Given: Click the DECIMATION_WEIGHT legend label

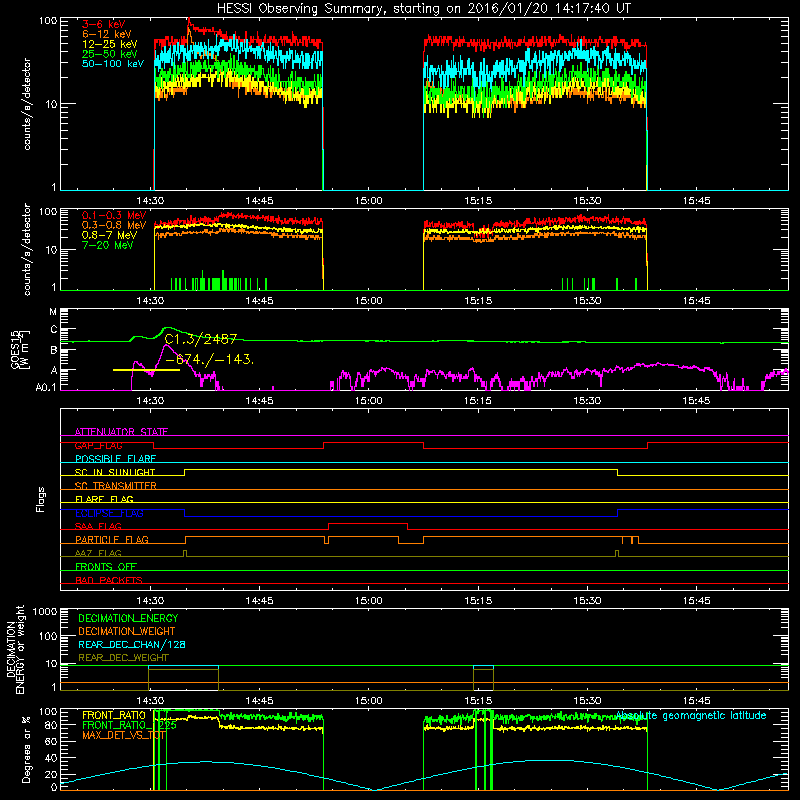Looking at the screenshot, I should 127,631.
